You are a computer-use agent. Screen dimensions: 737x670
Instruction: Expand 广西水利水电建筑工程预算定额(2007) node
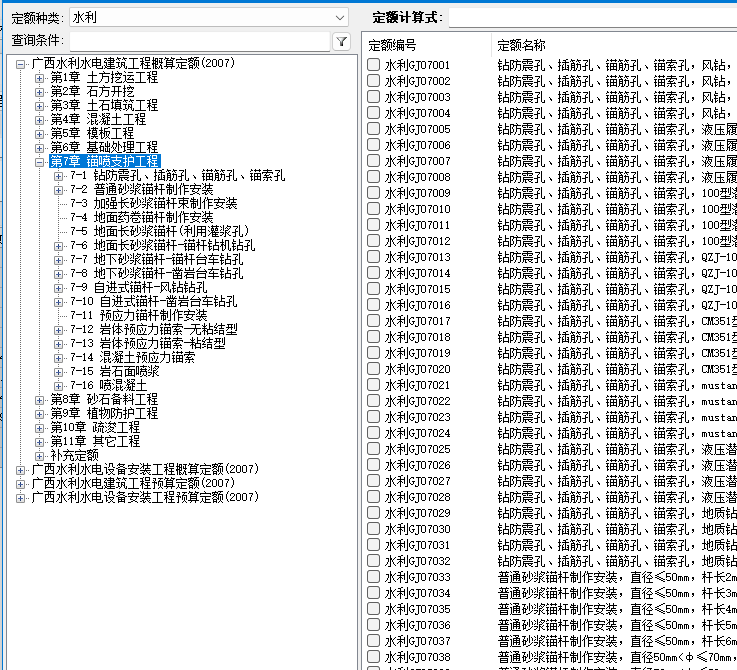(x=20, y=484)
